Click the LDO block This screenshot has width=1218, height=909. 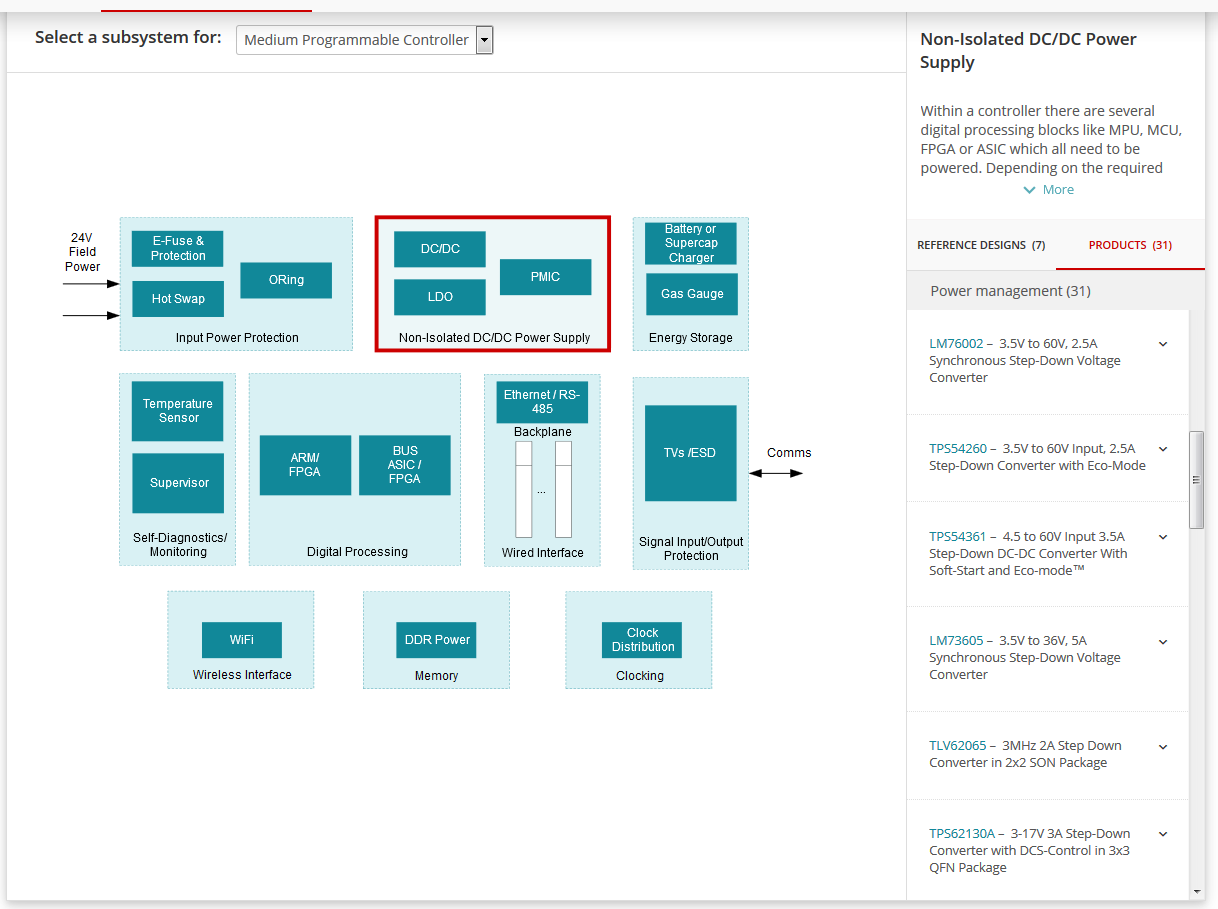pos(440,297)
